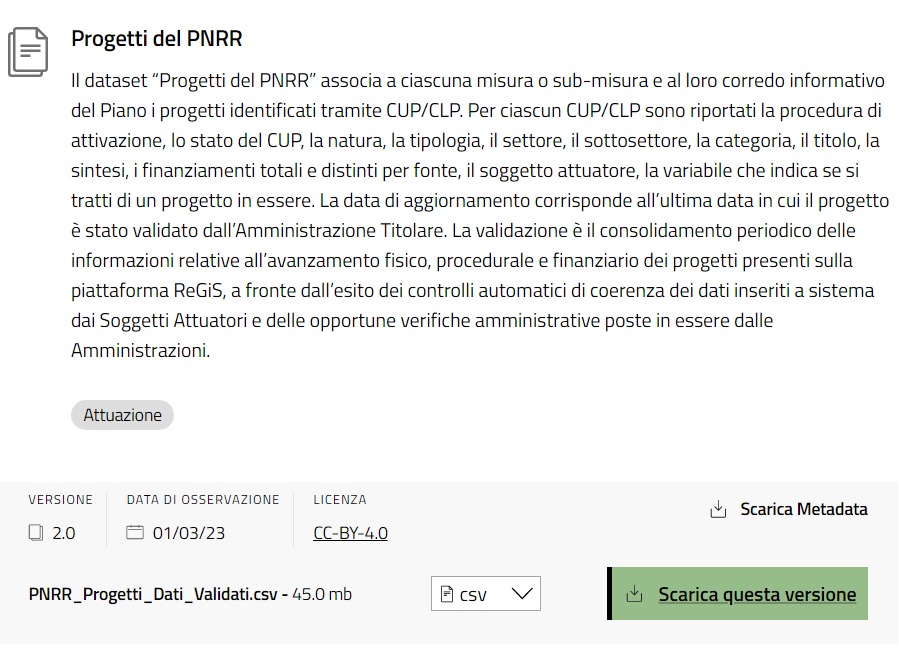Click the calendar icon beside 01/03/23
This screenshot has width=899, height=666.
135,532
